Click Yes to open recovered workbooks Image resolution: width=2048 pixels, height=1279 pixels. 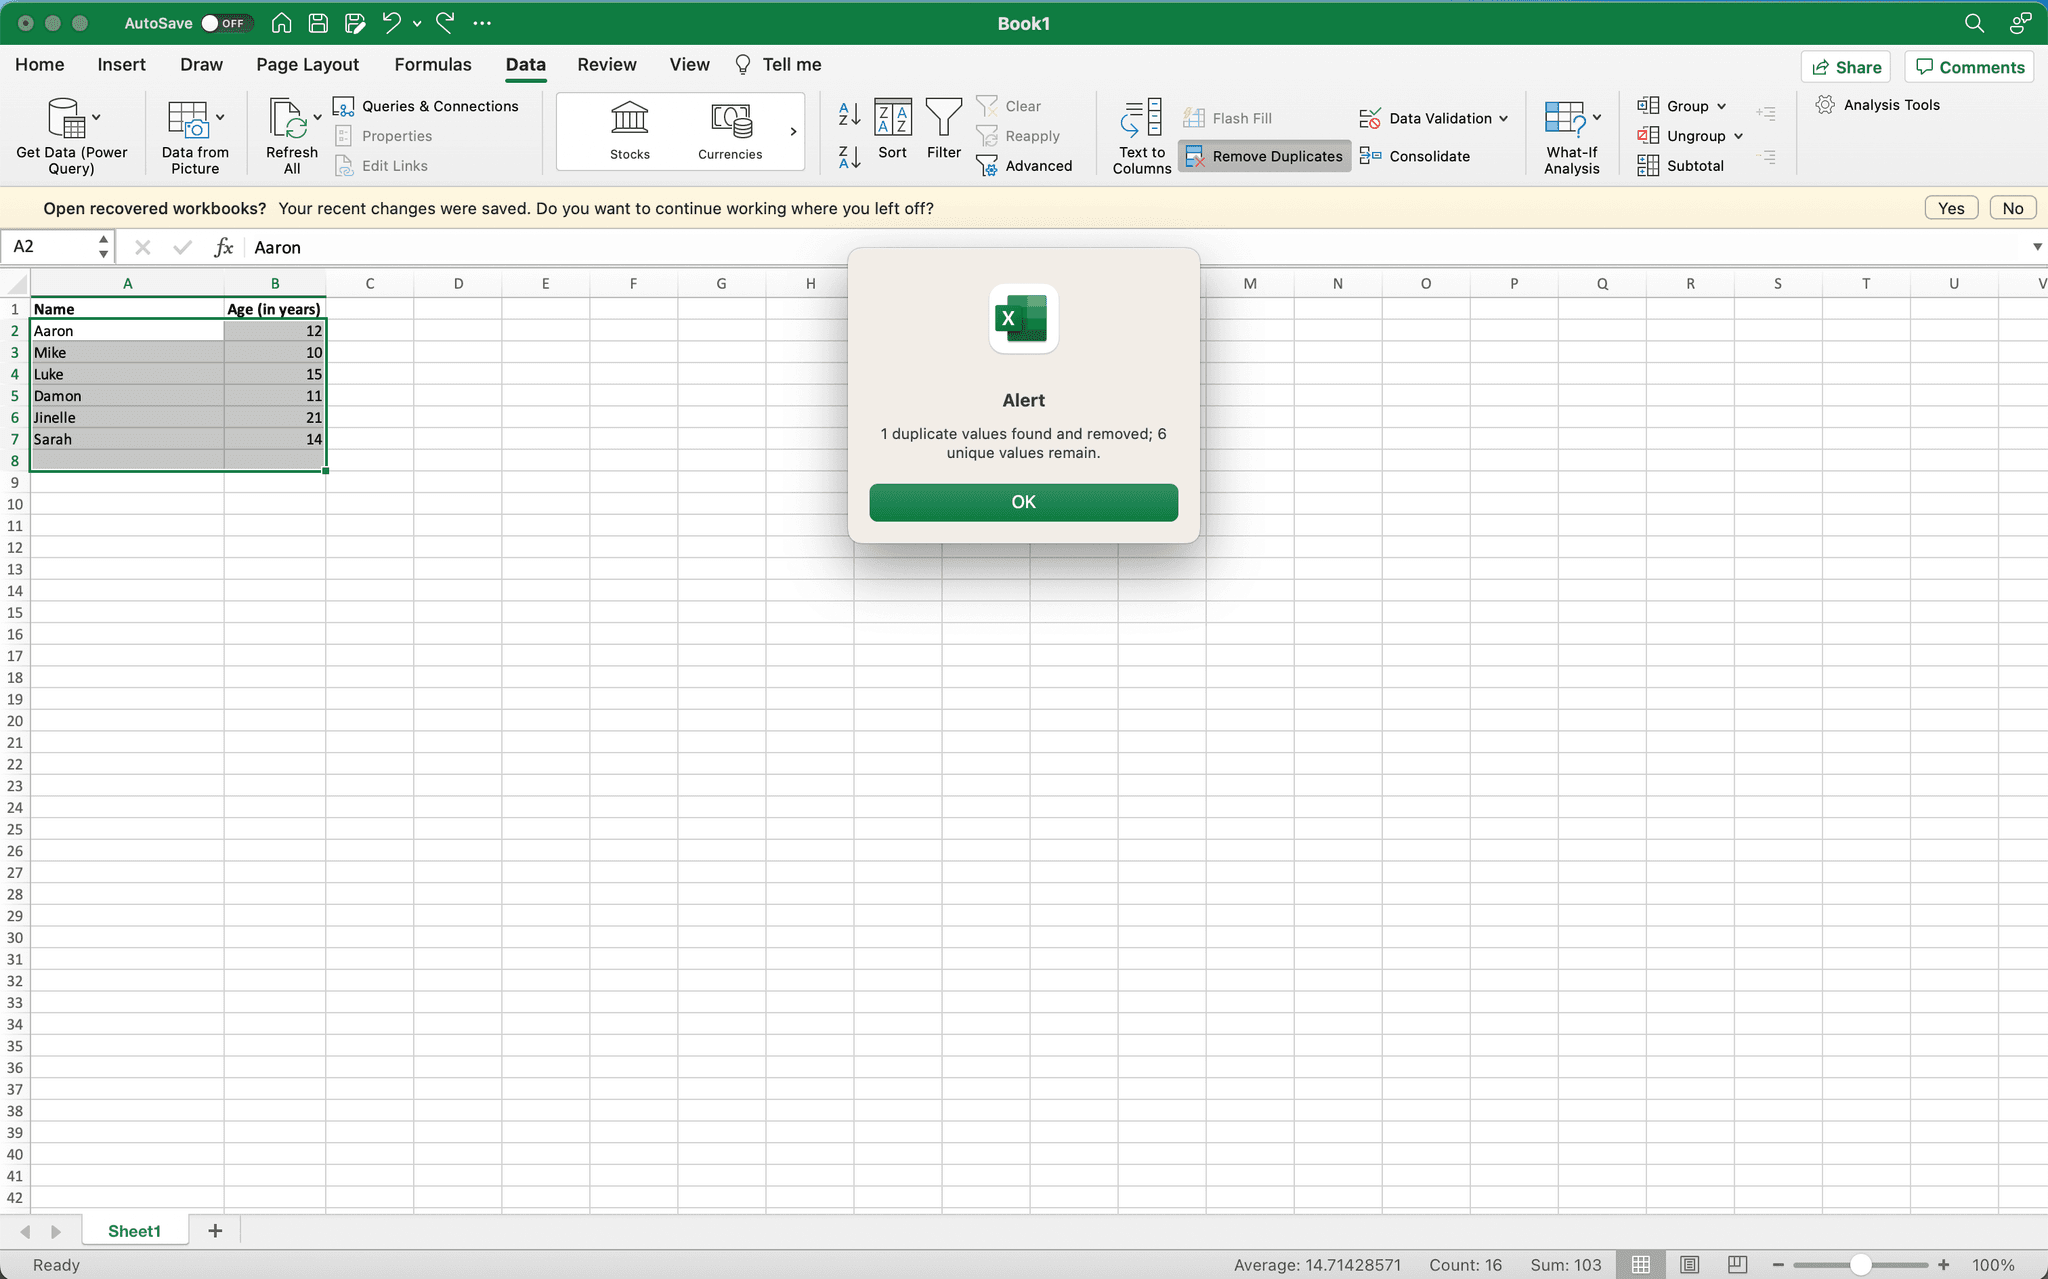tap(1950, 208)
